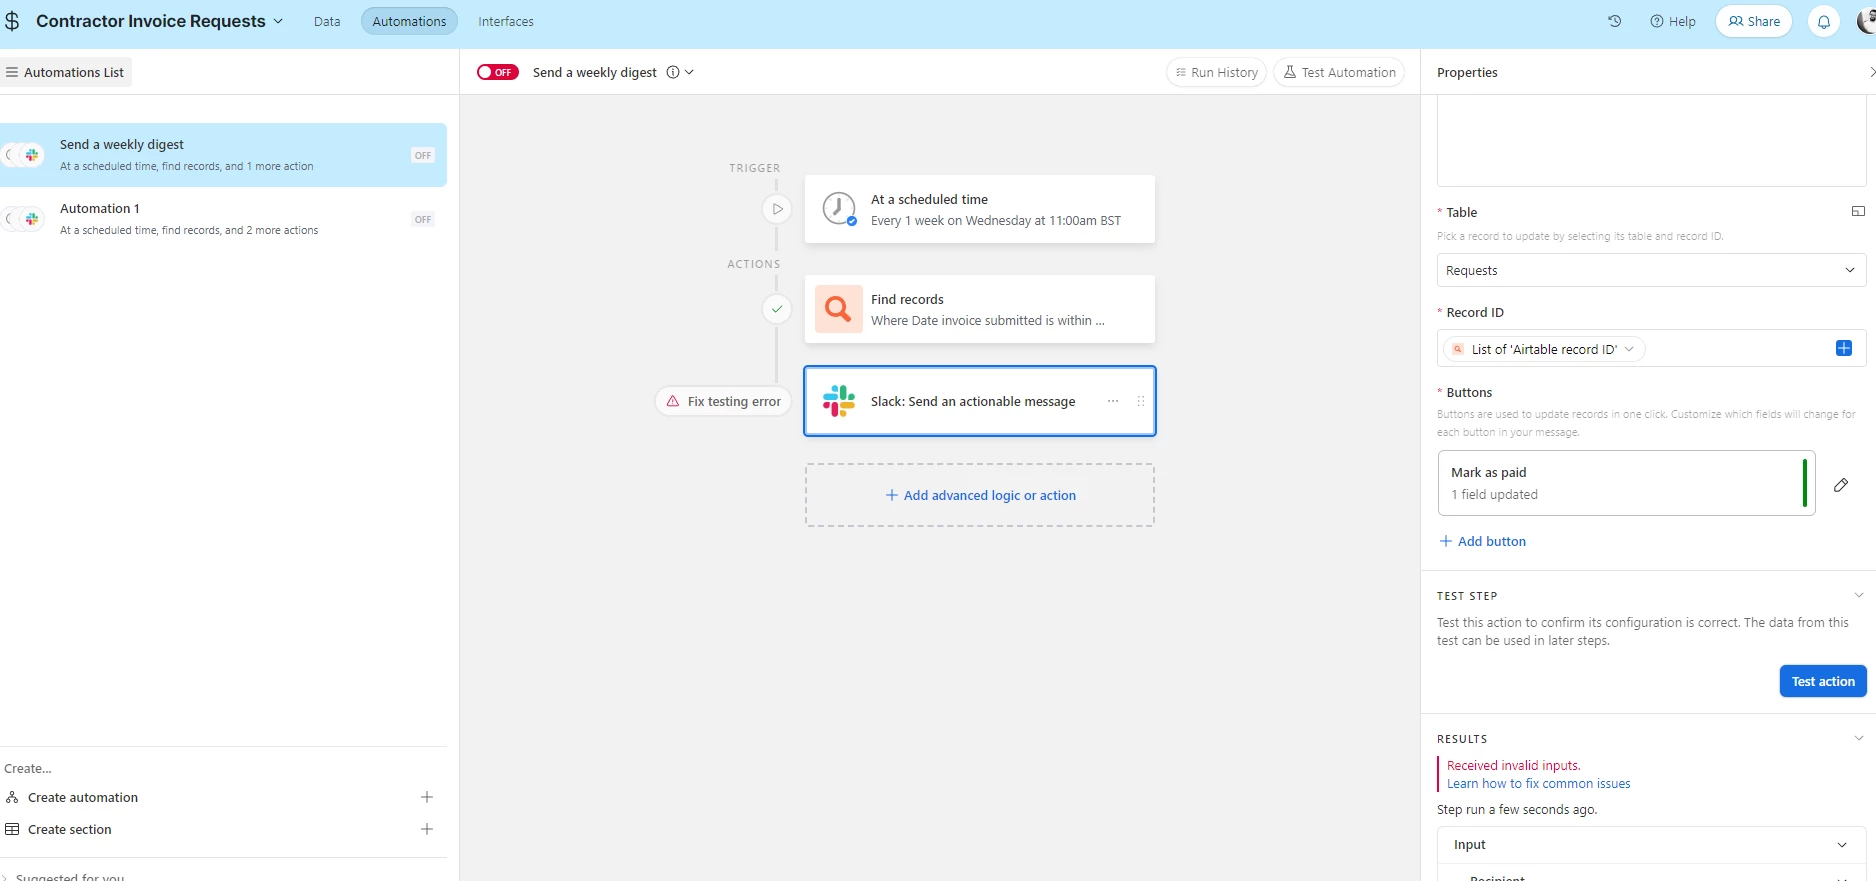The height and width of the screenshot is (881, 1876).
Task: Edit the Mark as paid button with pencil
Action: (x=1841, y=485)
